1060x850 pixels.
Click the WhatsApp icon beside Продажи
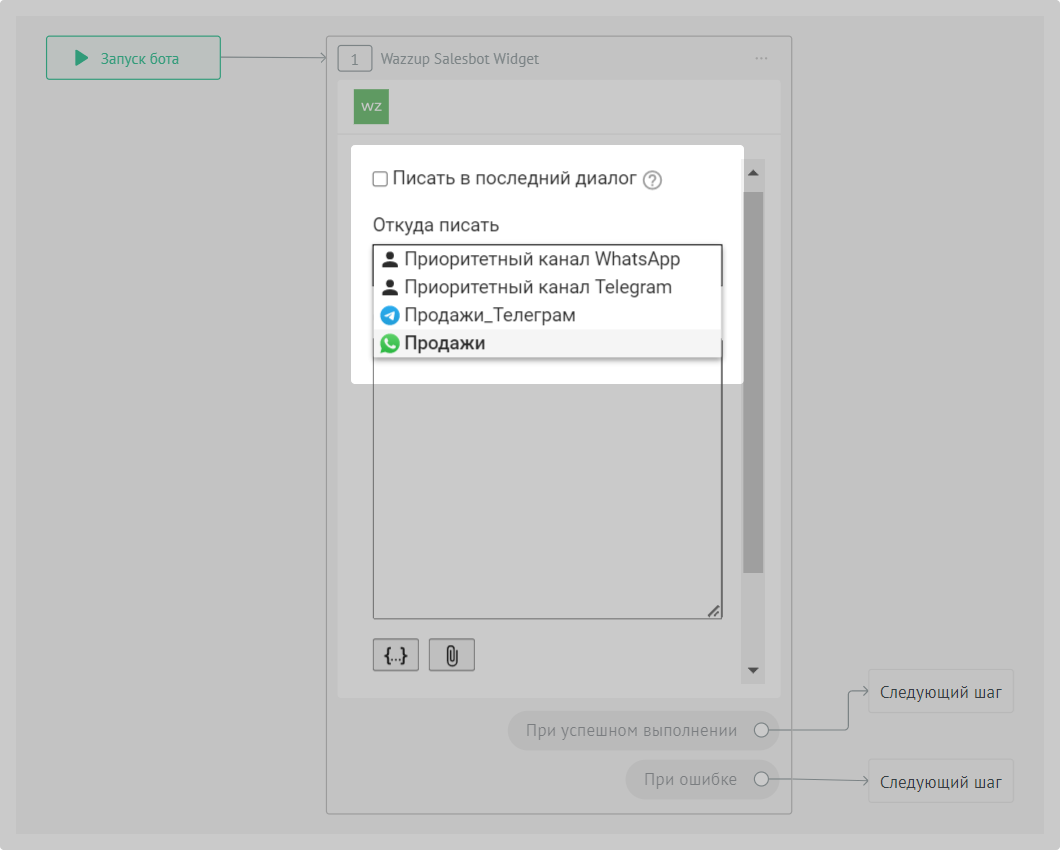(389, 343)
